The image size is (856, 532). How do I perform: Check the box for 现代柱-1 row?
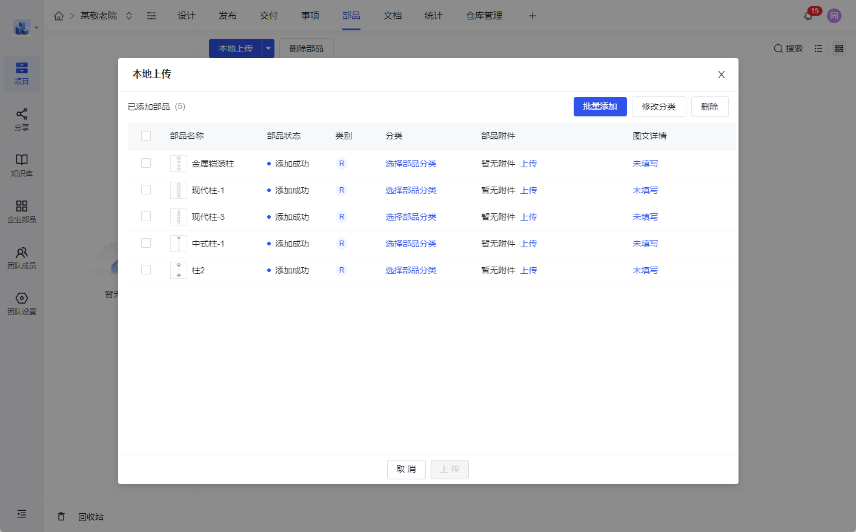tap(146, 190)
